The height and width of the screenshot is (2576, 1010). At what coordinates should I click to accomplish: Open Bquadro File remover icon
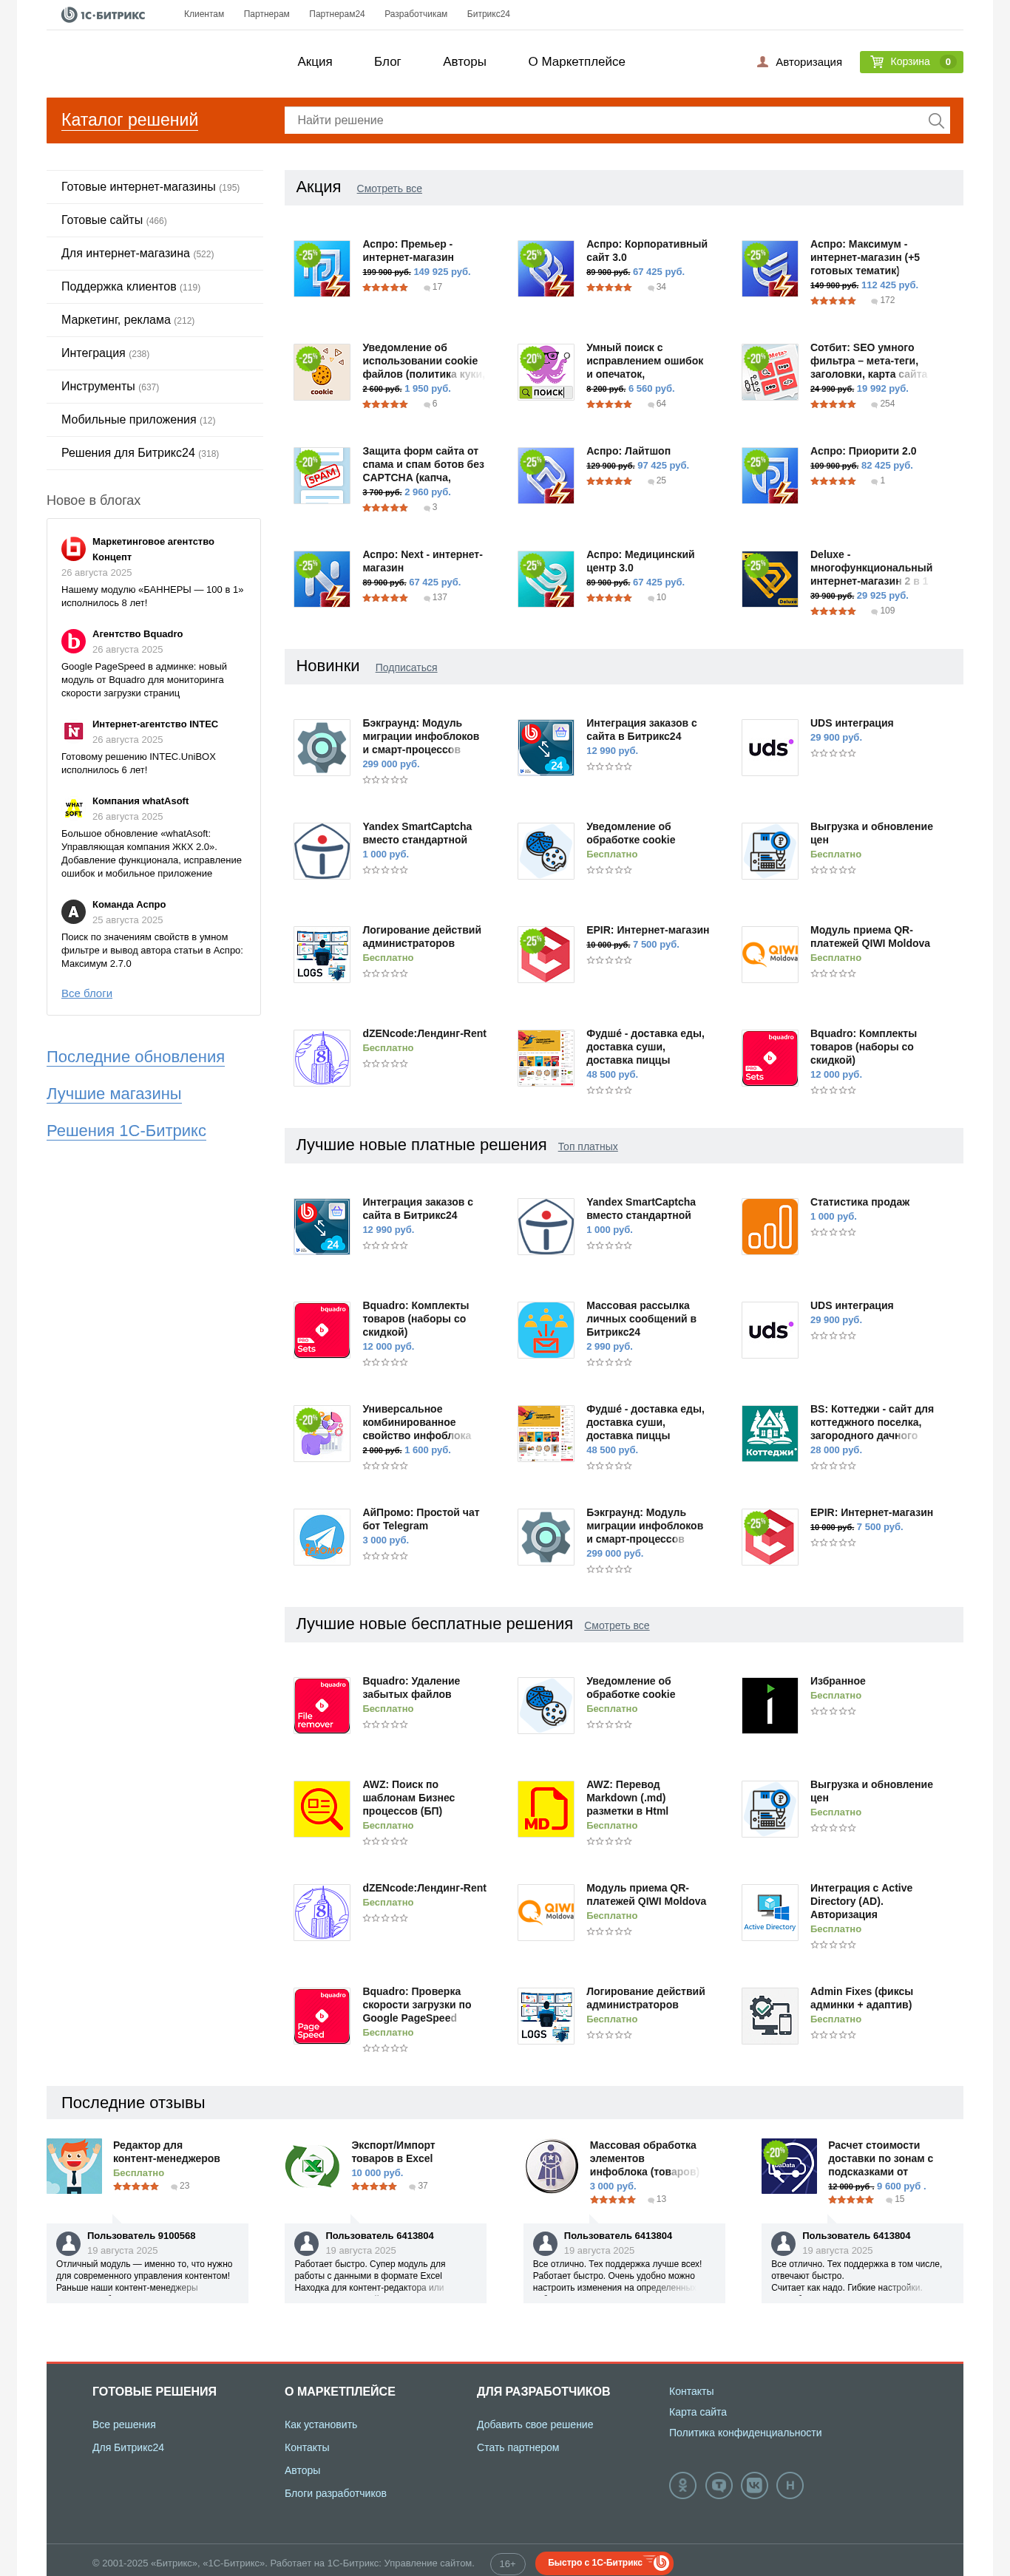pyautogui.click(x=322, y=1705)
